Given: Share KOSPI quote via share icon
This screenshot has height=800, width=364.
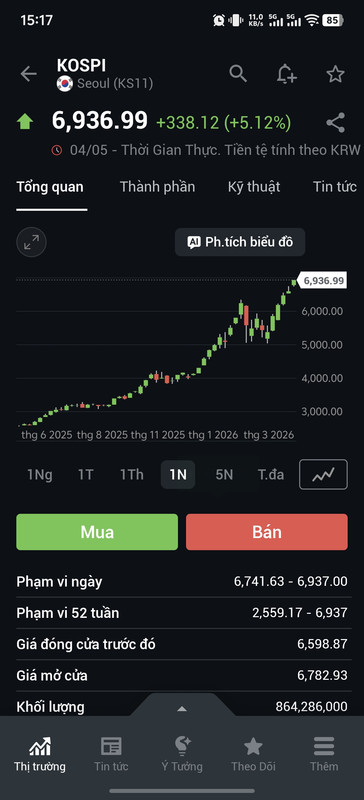Looking at the screenshot, I should coord(335,123).
